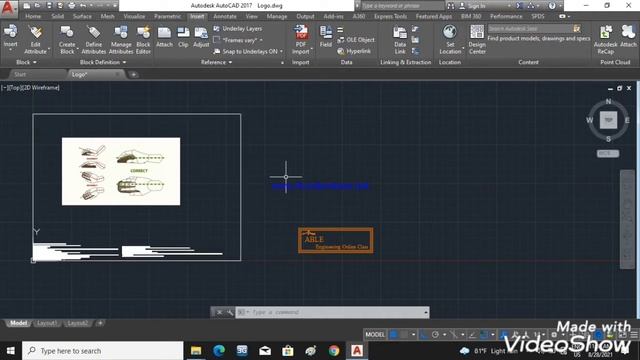Insert a Field
The width and height of the screenshot is (640, 360).
[326, 36]
